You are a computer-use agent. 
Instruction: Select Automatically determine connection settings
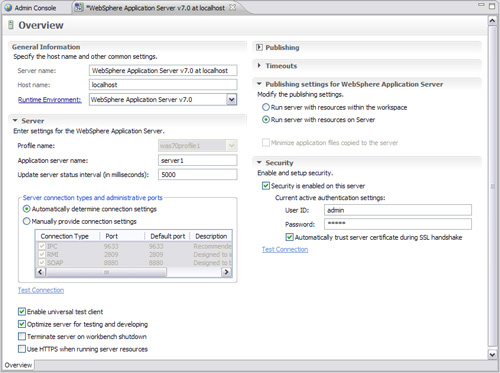point(26,209)
